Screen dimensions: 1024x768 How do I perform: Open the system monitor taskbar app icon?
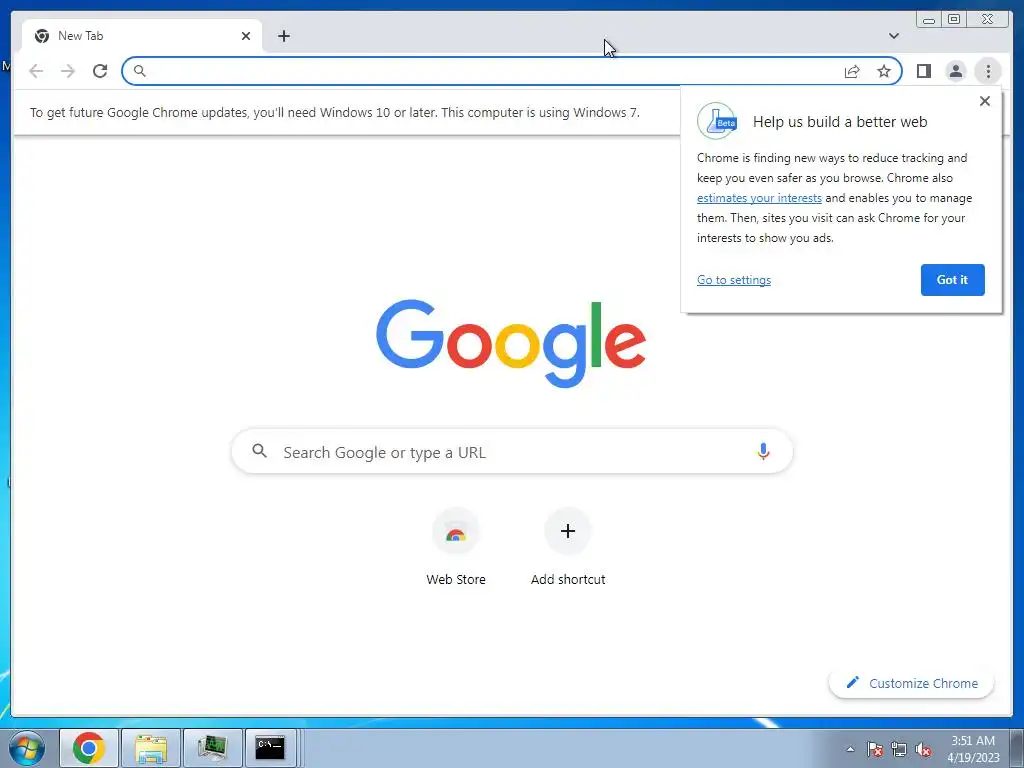point(212,748)
